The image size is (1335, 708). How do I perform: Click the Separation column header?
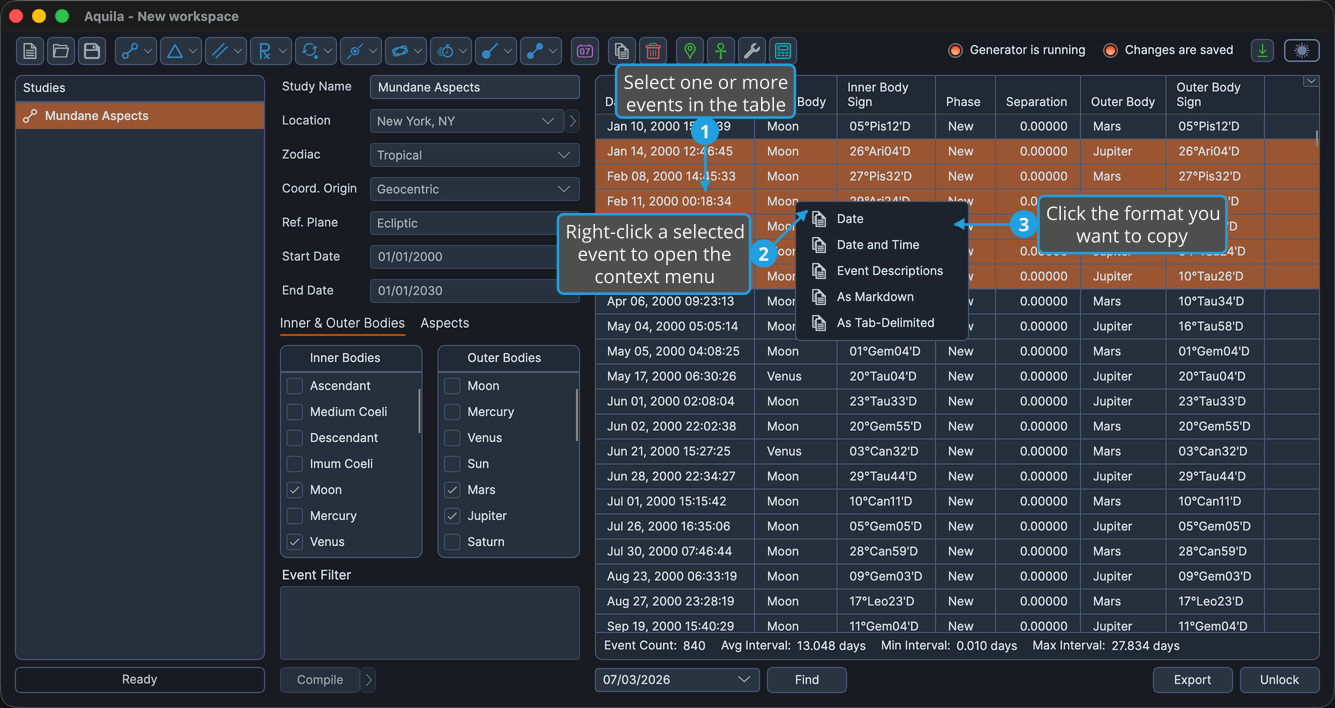tap(1036, 102)
